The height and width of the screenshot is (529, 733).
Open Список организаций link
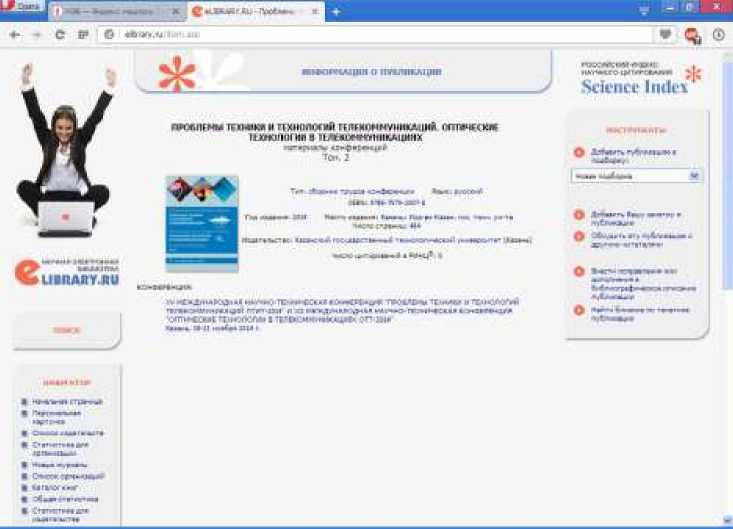[68, 476]
